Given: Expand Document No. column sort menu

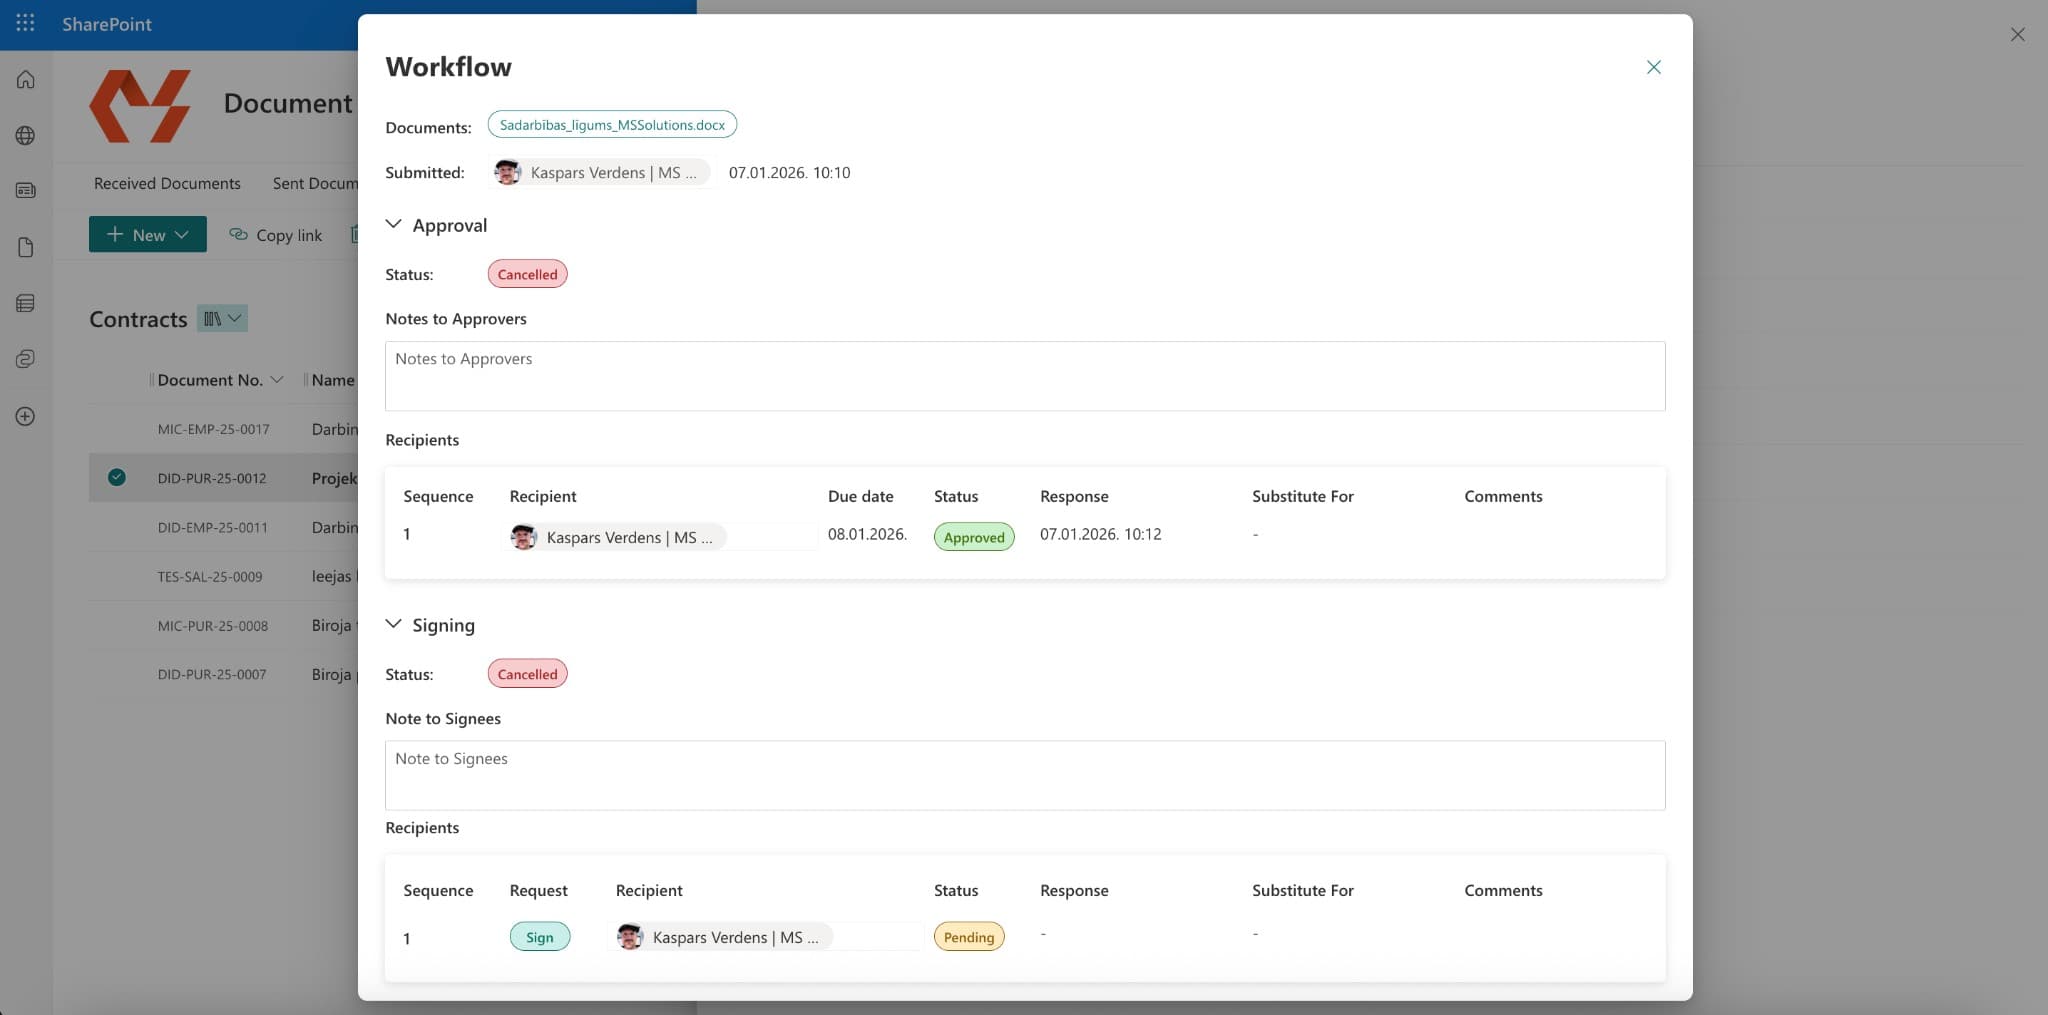Looking at the screenshot, I should 277,380.
